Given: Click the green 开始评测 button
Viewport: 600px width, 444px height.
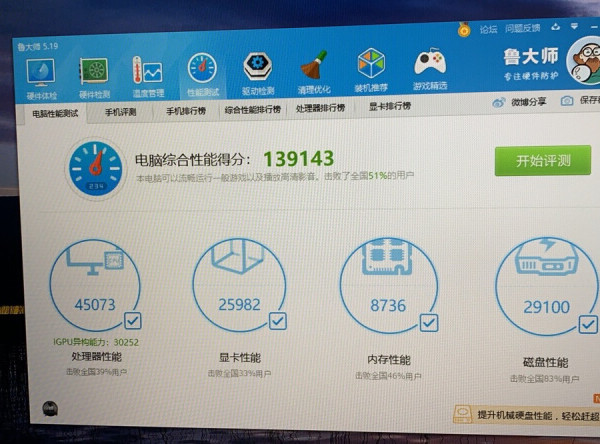Looking at the screenshot, I should pos(543,160).
